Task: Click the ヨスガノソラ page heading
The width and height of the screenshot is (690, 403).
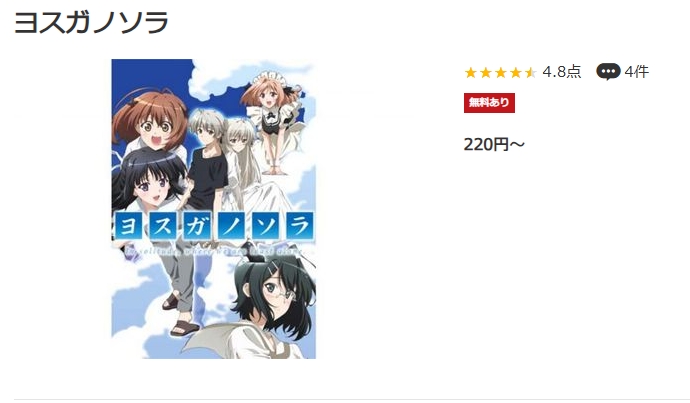Action: coord(92,22)
